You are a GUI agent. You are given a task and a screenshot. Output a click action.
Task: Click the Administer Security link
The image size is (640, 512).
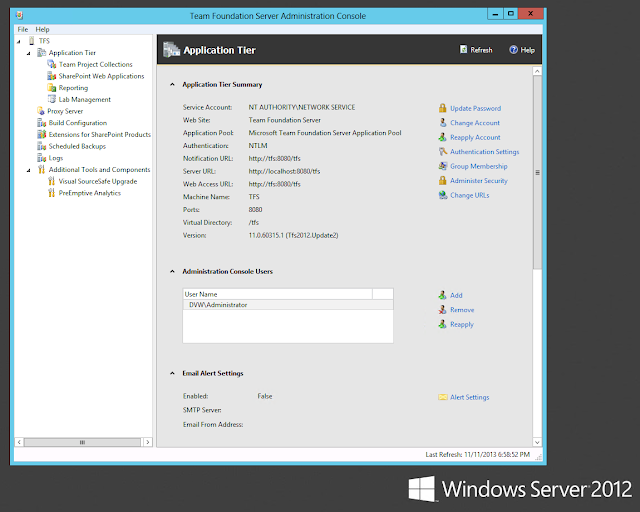coord(479,180)
